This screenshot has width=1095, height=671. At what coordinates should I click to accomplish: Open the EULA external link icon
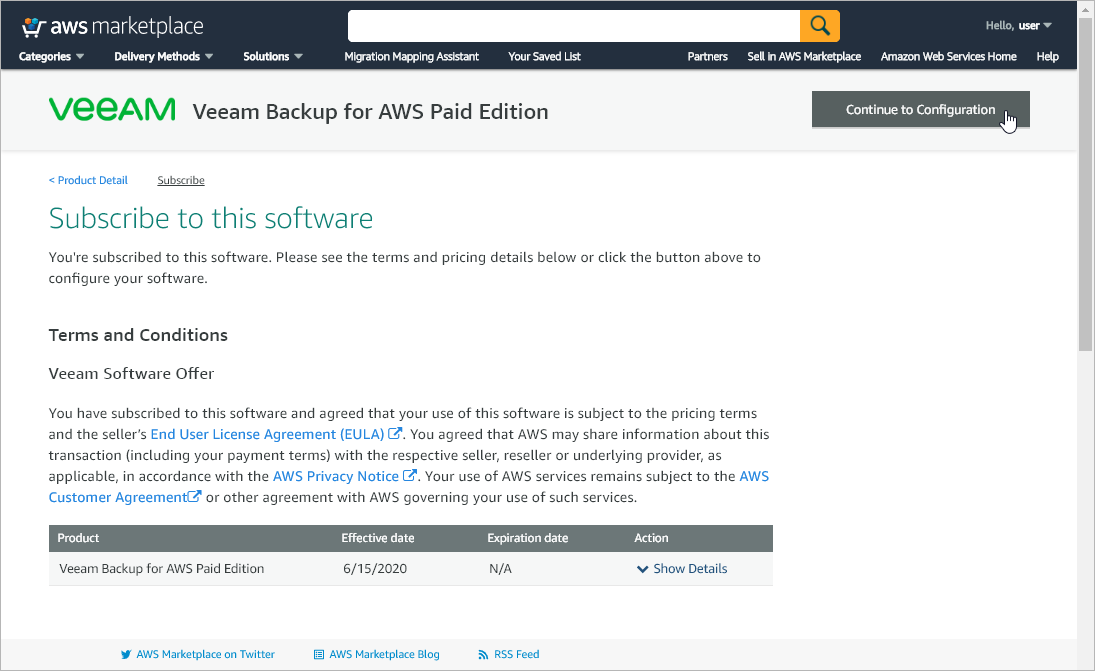click(395, 434)
